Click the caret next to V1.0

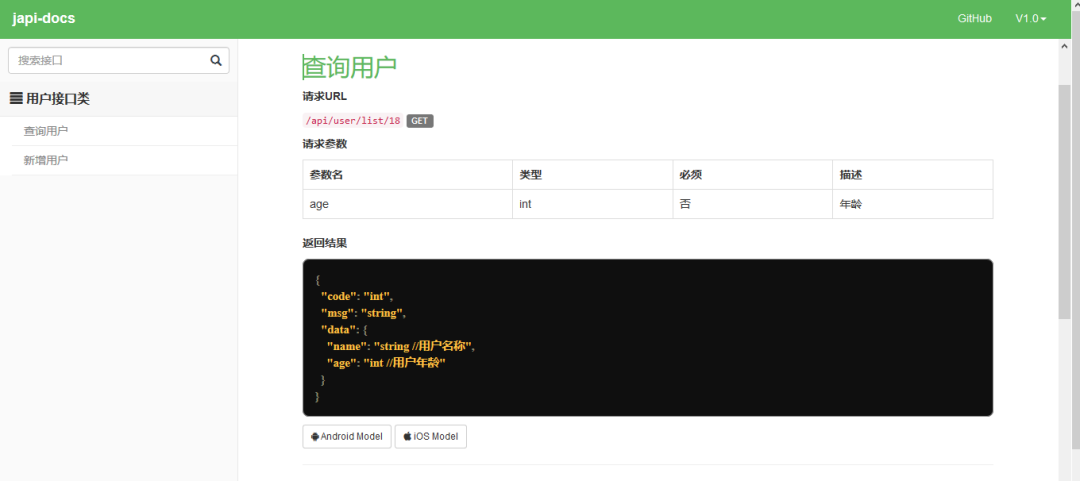[1043, 19]
